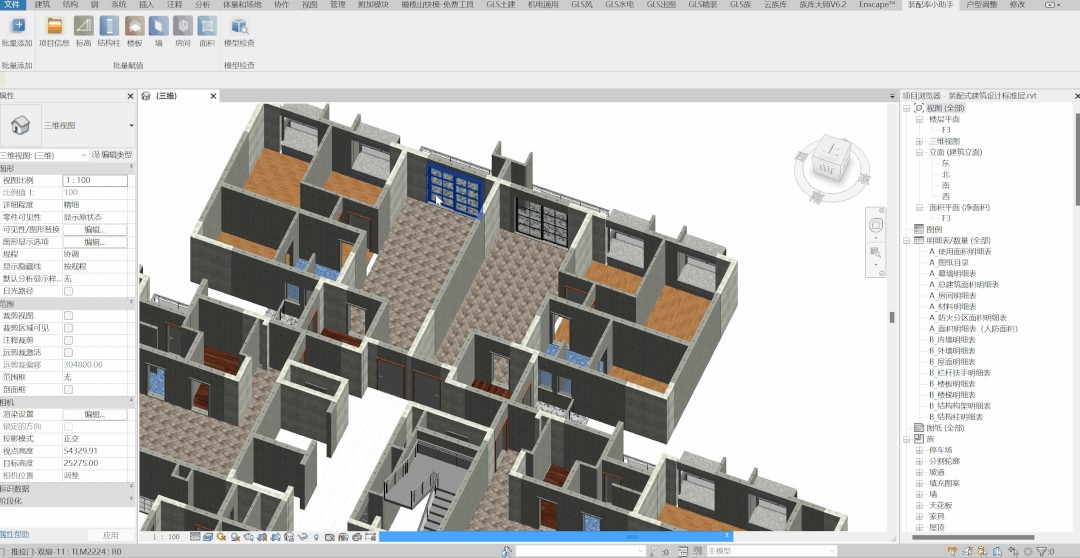The width and height of the screenshot is (1080, 558).
Task: Click the 结构柱 structural column icon
Action: pos(109,27)
